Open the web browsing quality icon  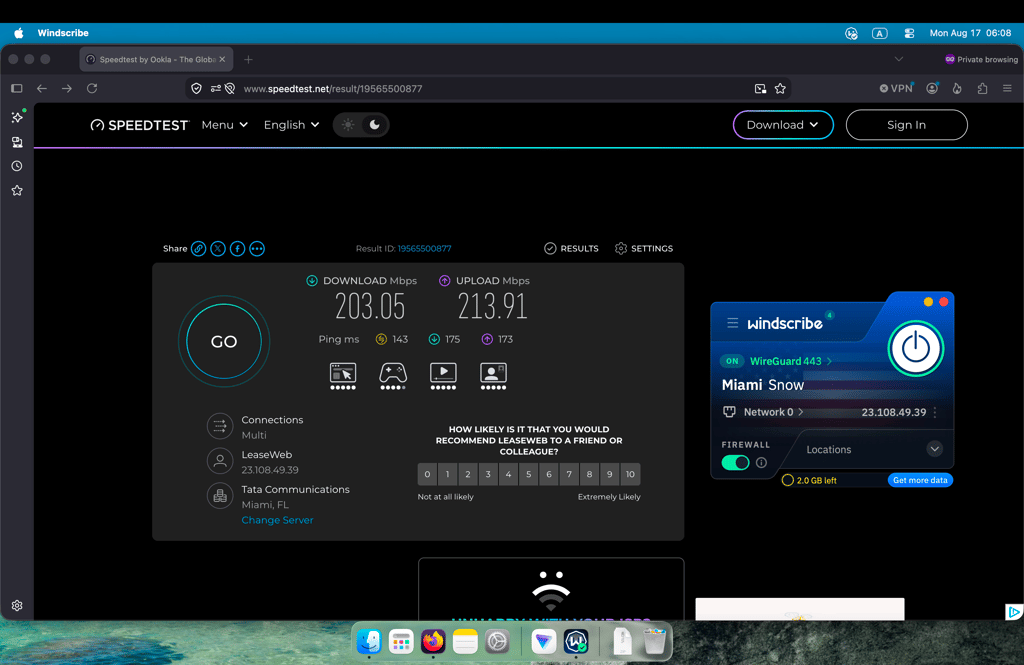pyautogui.click(x=343, y=376)
